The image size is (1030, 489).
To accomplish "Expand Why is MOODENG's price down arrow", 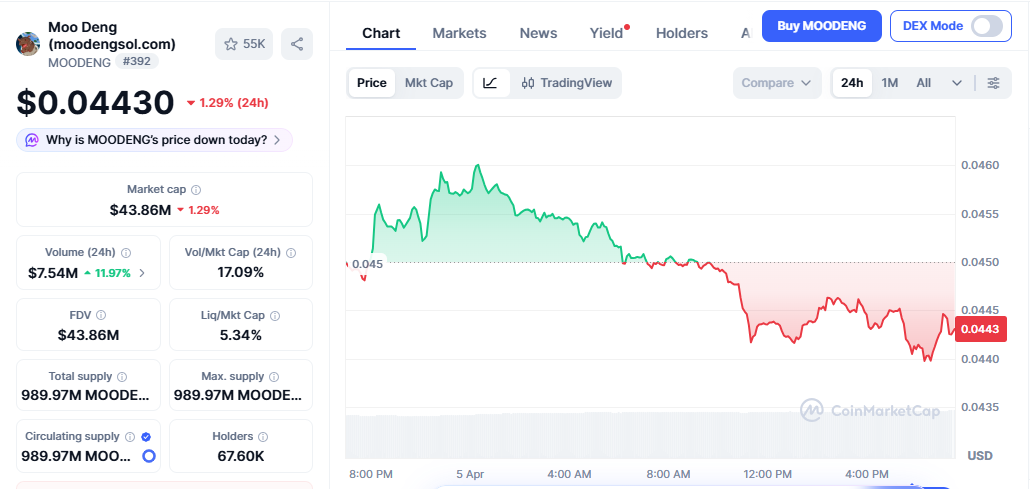I will point(277,140).
